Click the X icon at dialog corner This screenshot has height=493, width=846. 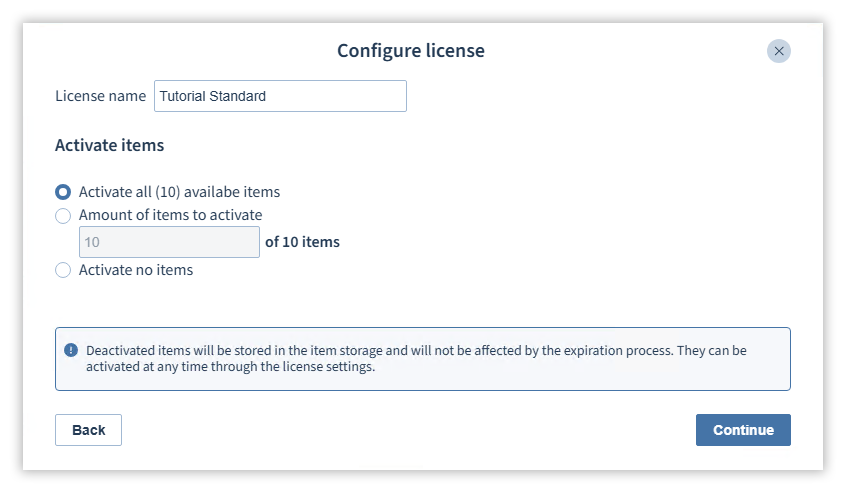779,51
